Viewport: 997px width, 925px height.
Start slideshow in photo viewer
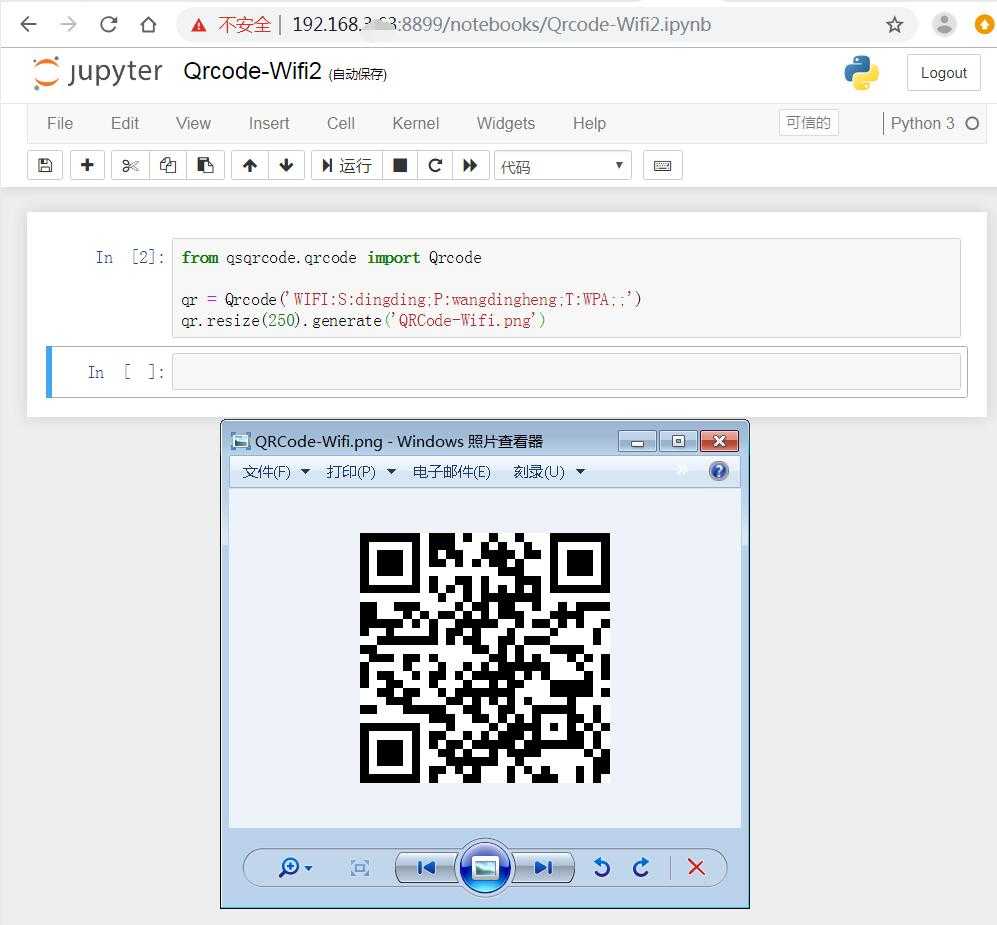point(485,868)
